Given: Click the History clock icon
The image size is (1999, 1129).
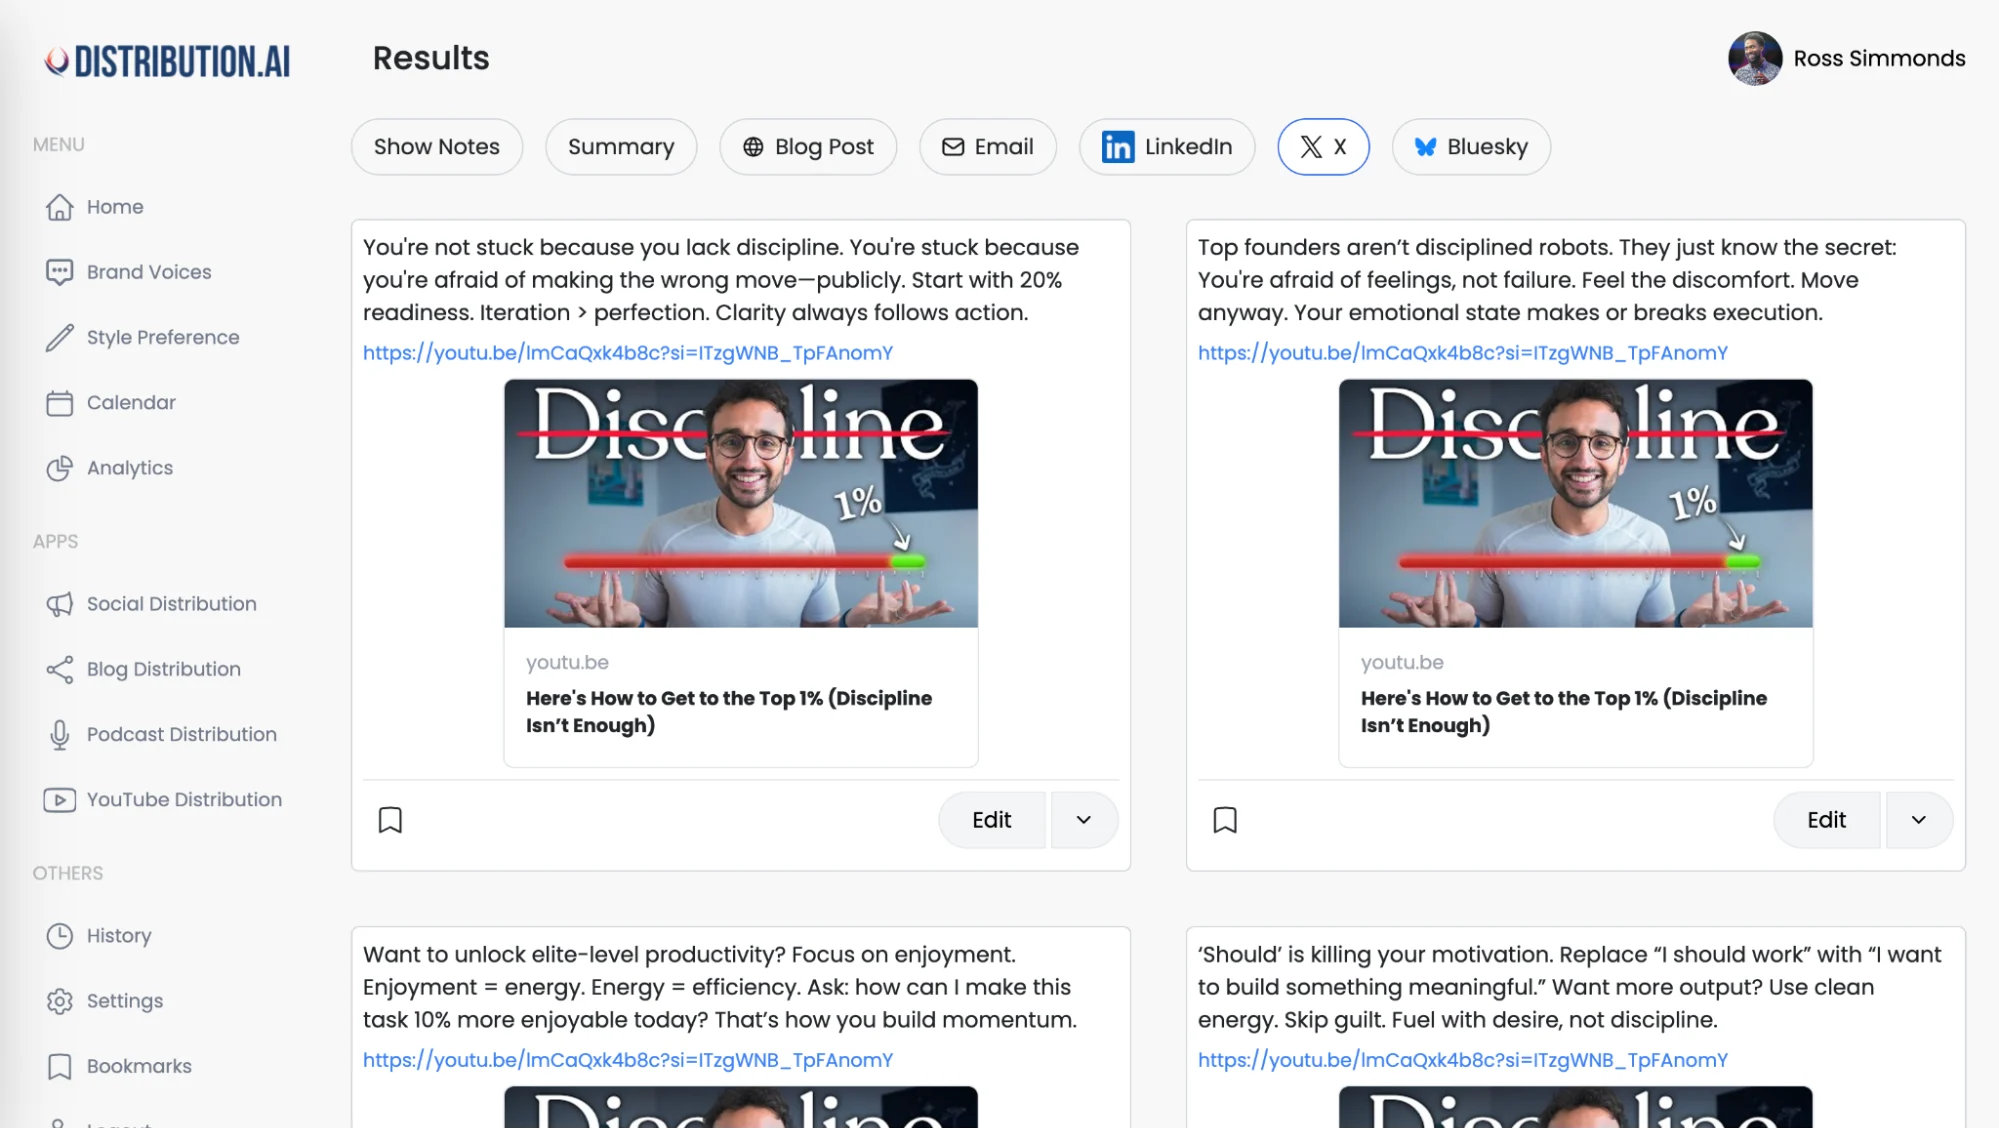Looking at the screenshot, I should tap(59, 936).
